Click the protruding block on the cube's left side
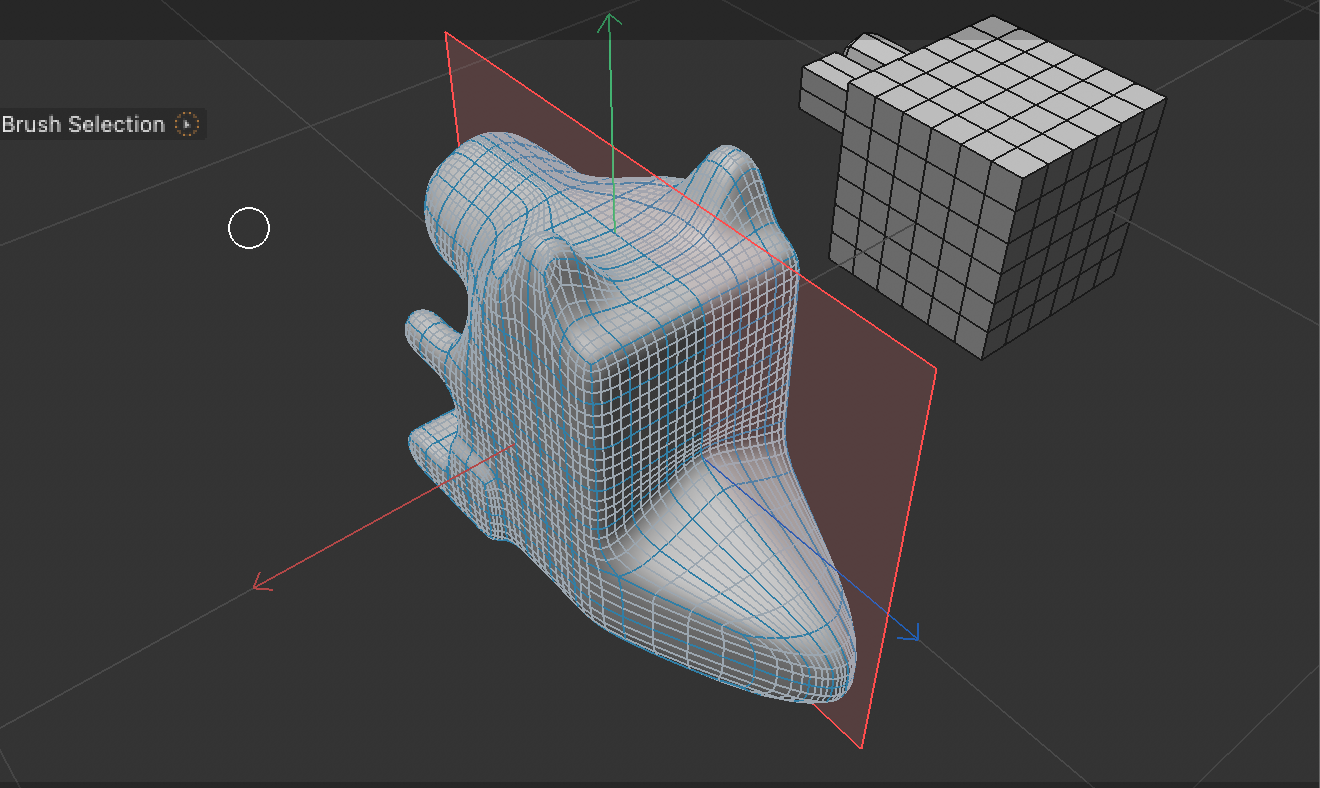The width and height of the screenshot is (1320, 788). 820,90
